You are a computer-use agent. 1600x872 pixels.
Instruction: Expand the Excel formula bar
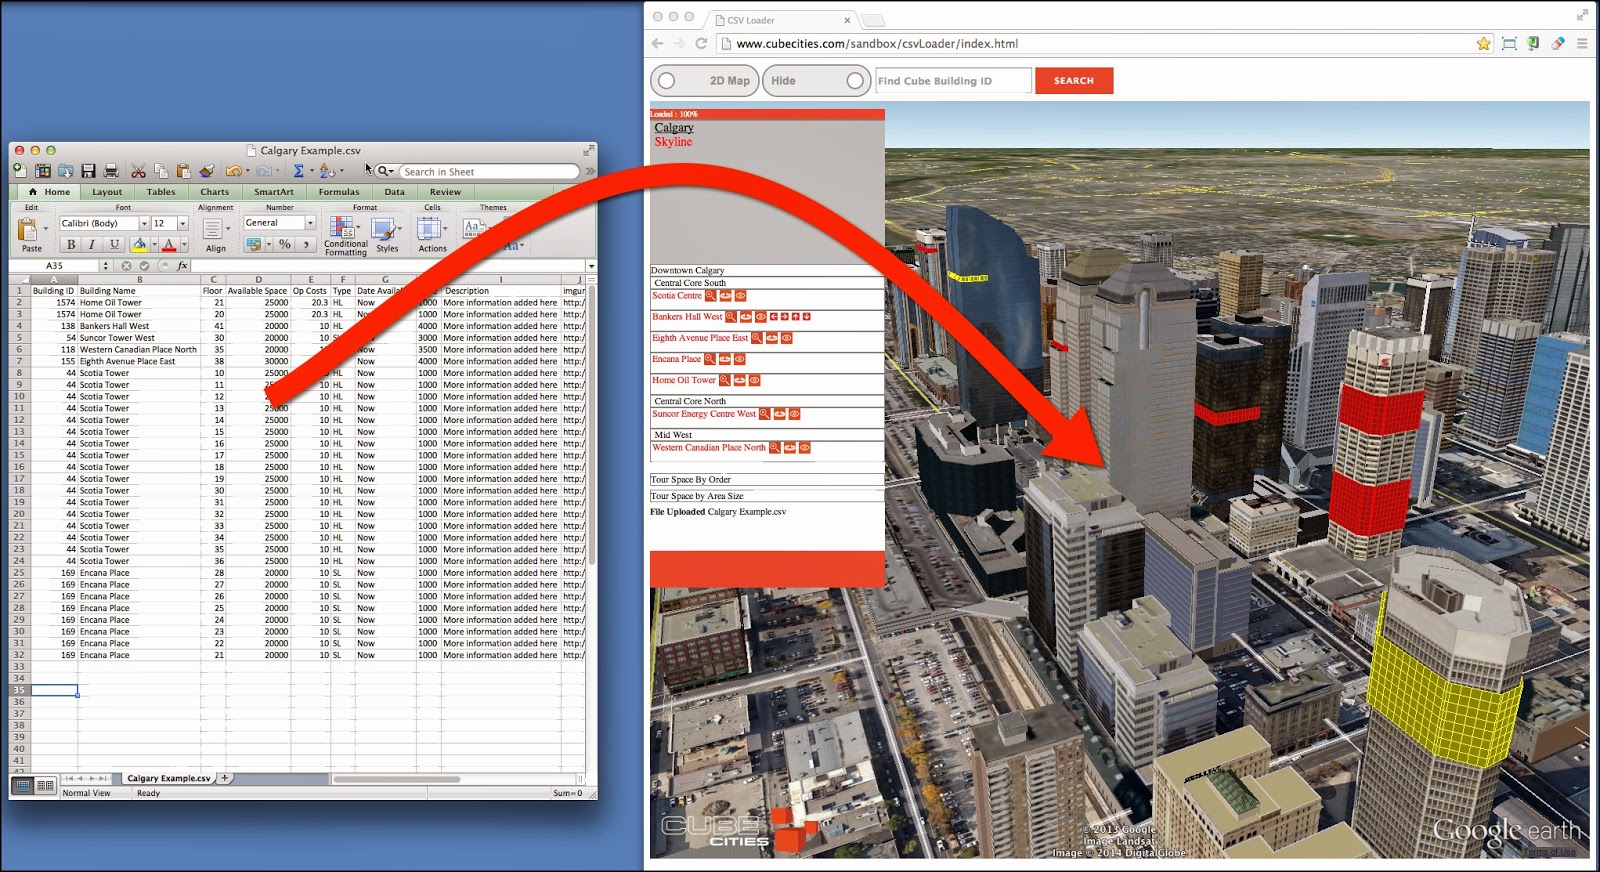591,266
